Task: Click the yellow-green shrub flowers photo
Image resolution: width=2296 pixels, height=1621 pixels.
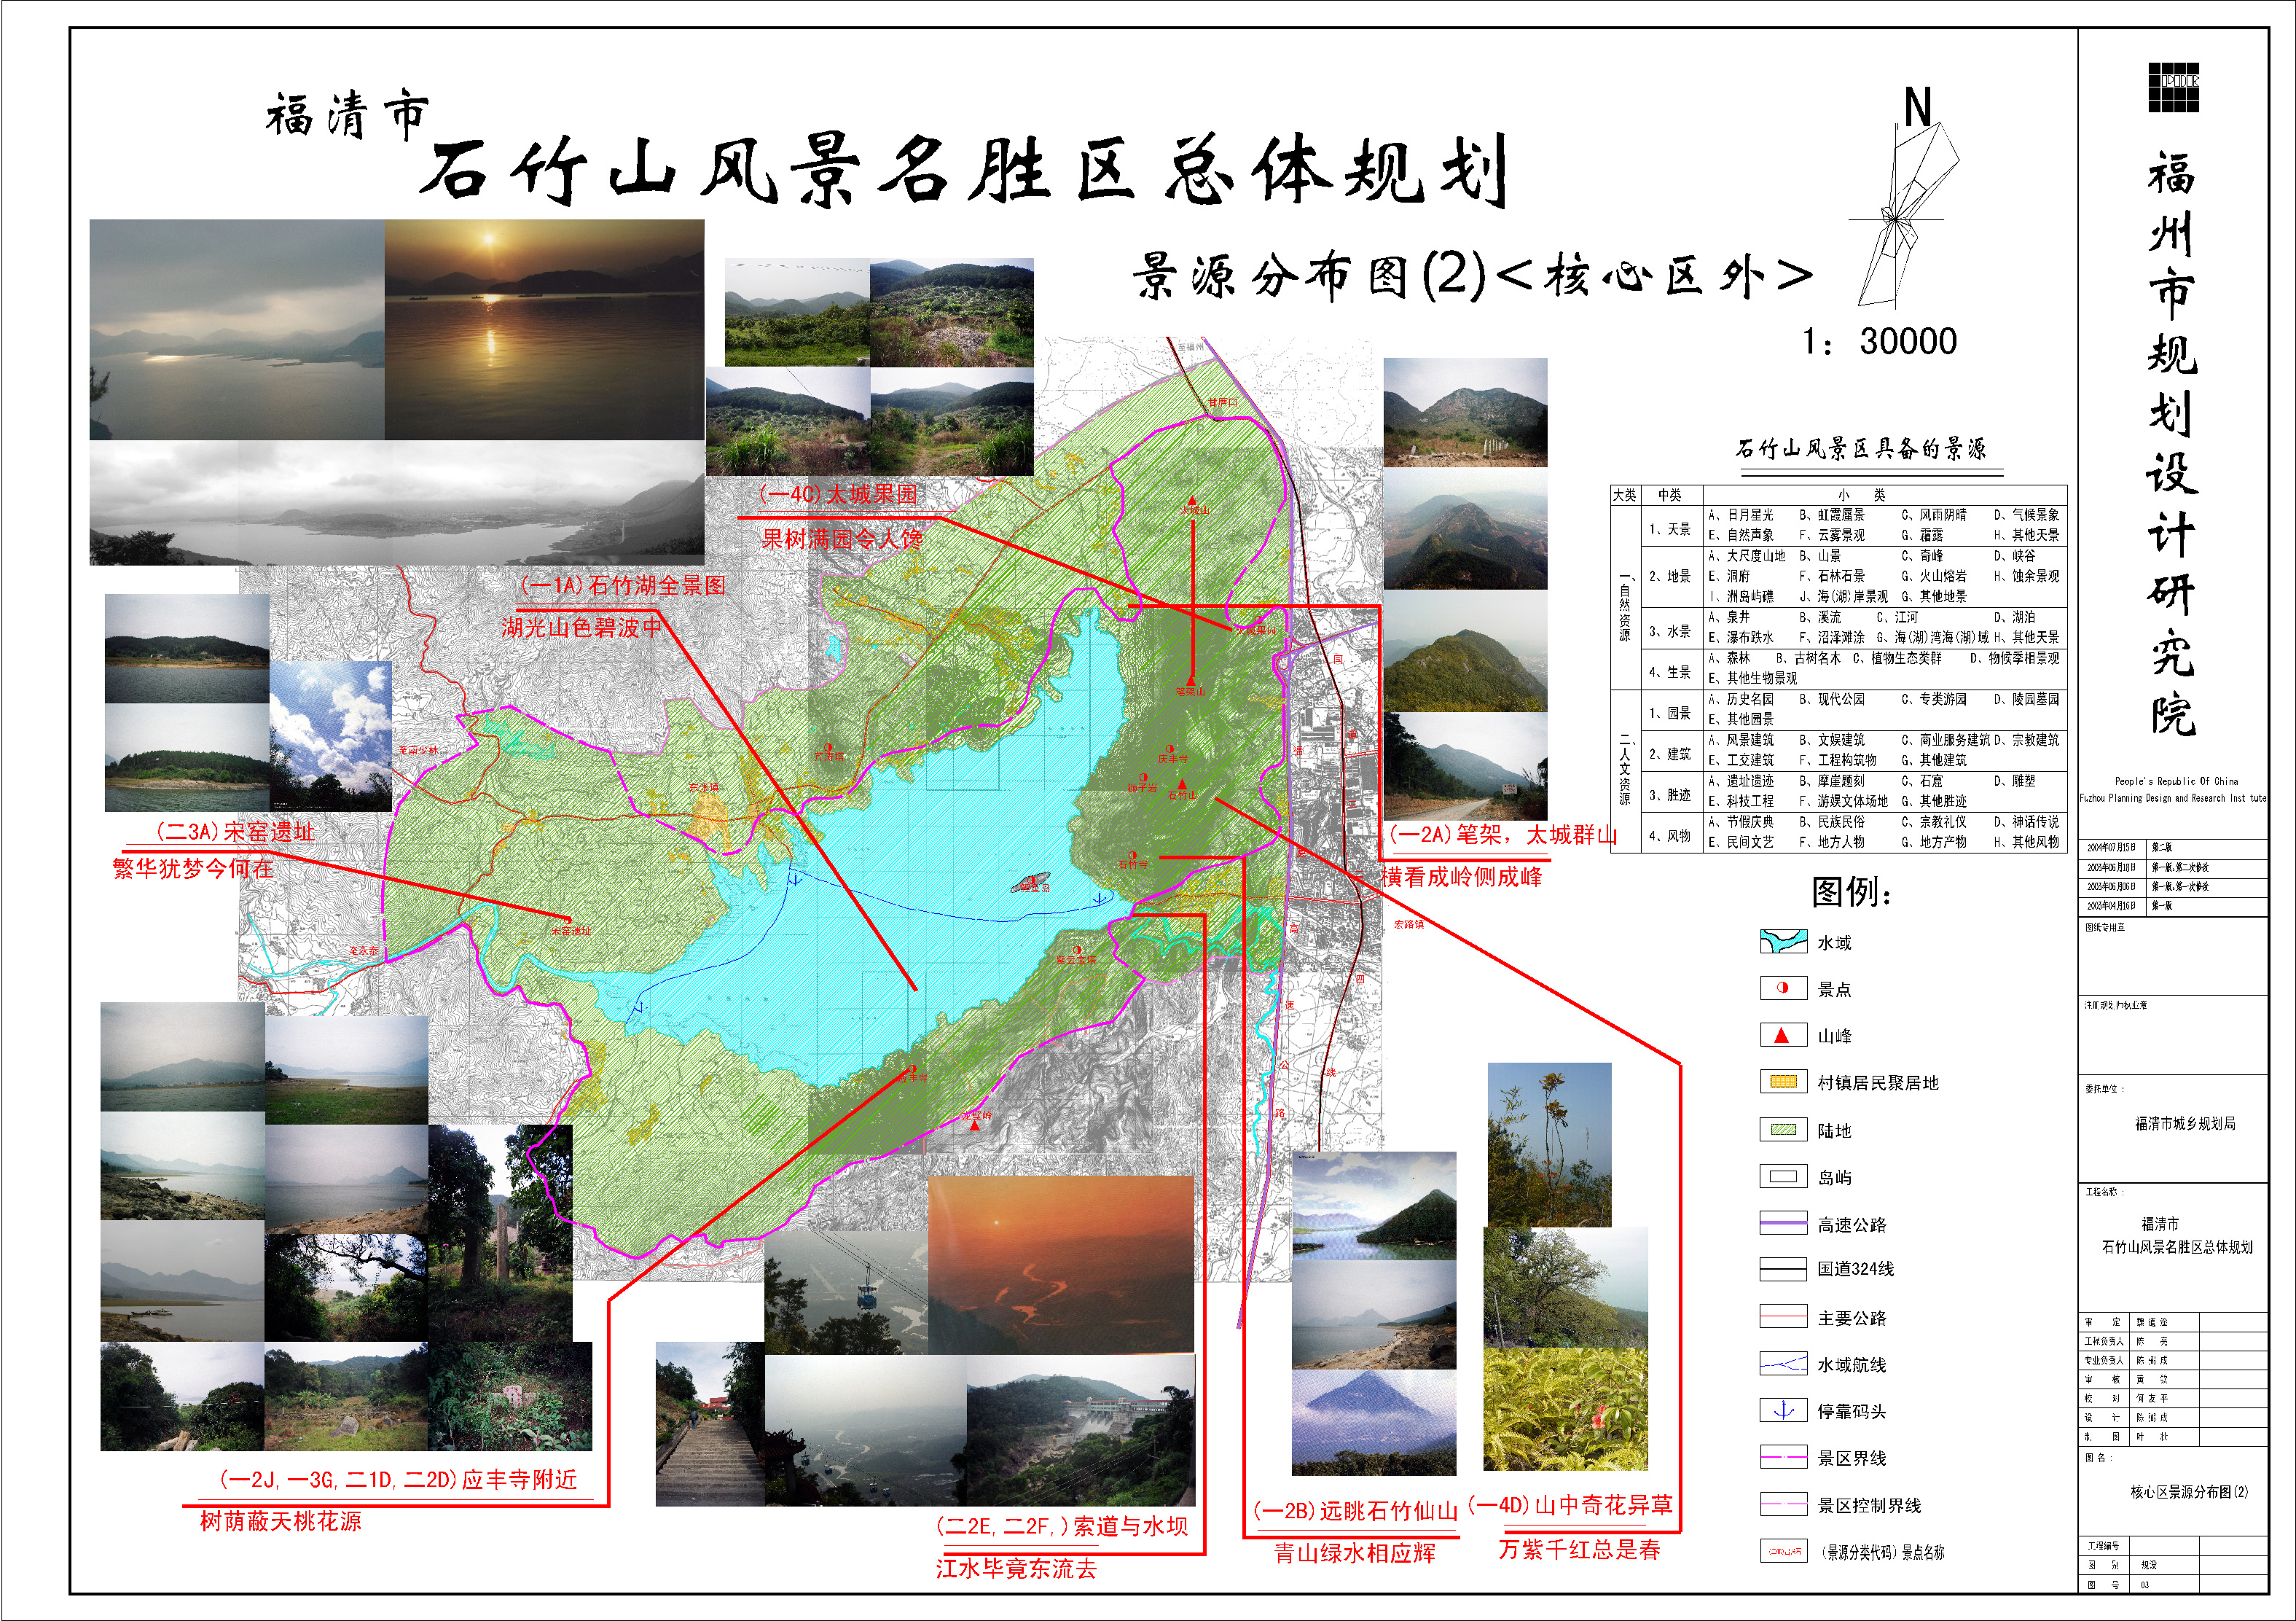Action: [x=1565, y=1408]
